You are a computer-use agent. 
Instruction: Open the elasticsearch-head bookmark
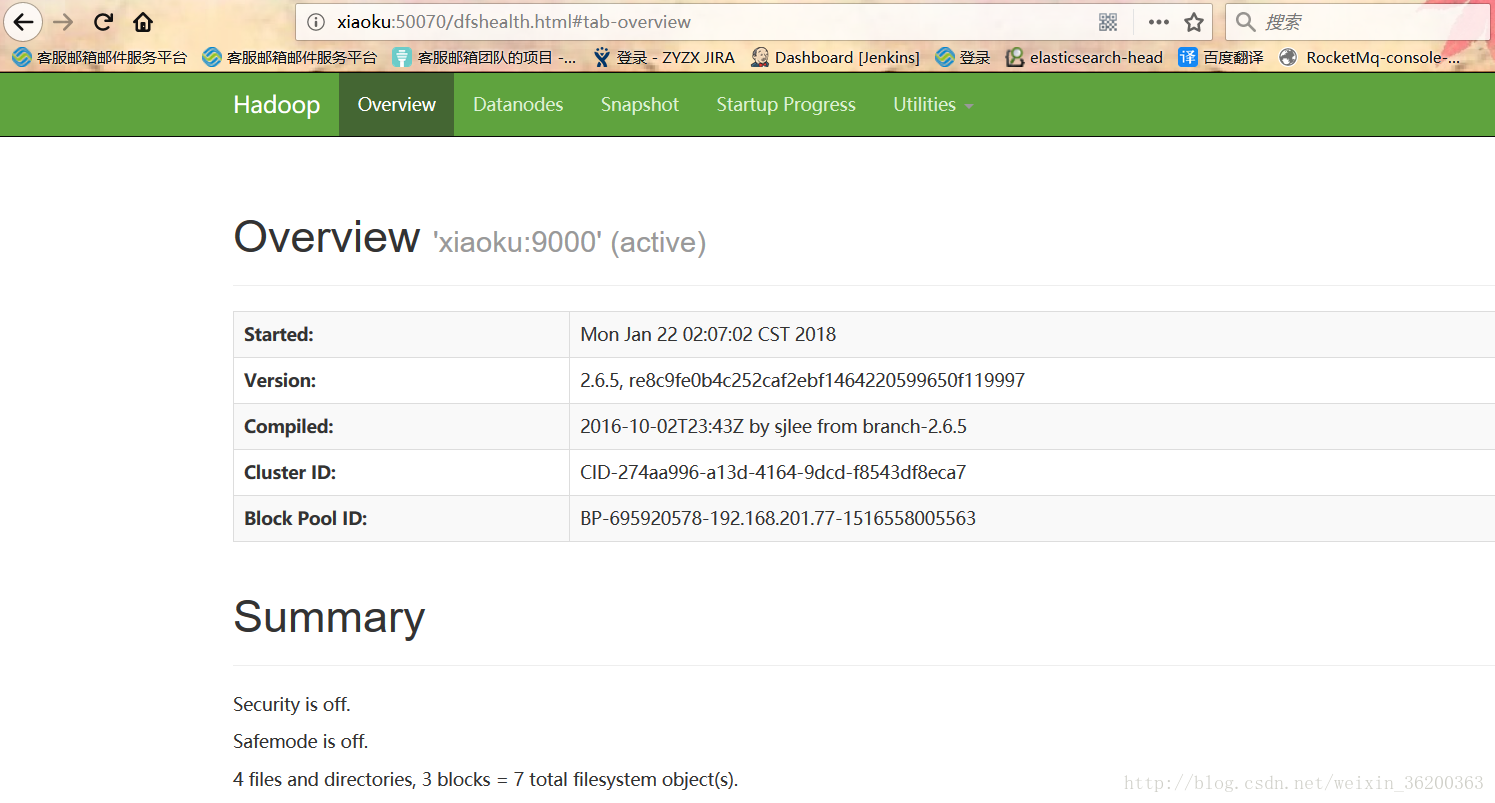pos(1084,57)
